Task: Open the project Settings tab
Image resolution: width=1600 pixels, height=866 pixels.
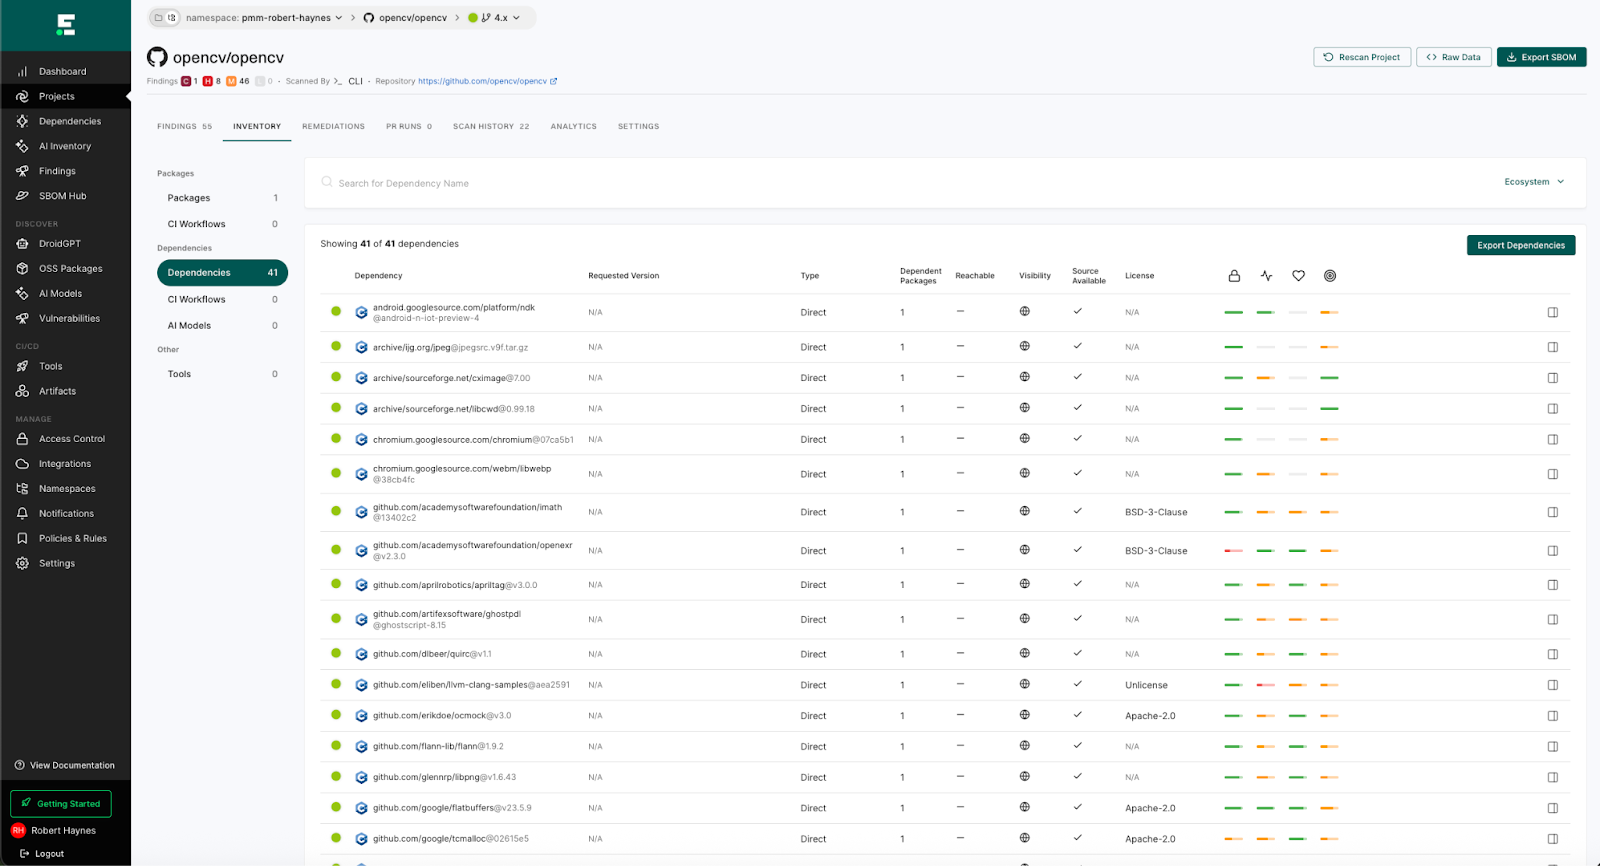Action: [638, 127]
